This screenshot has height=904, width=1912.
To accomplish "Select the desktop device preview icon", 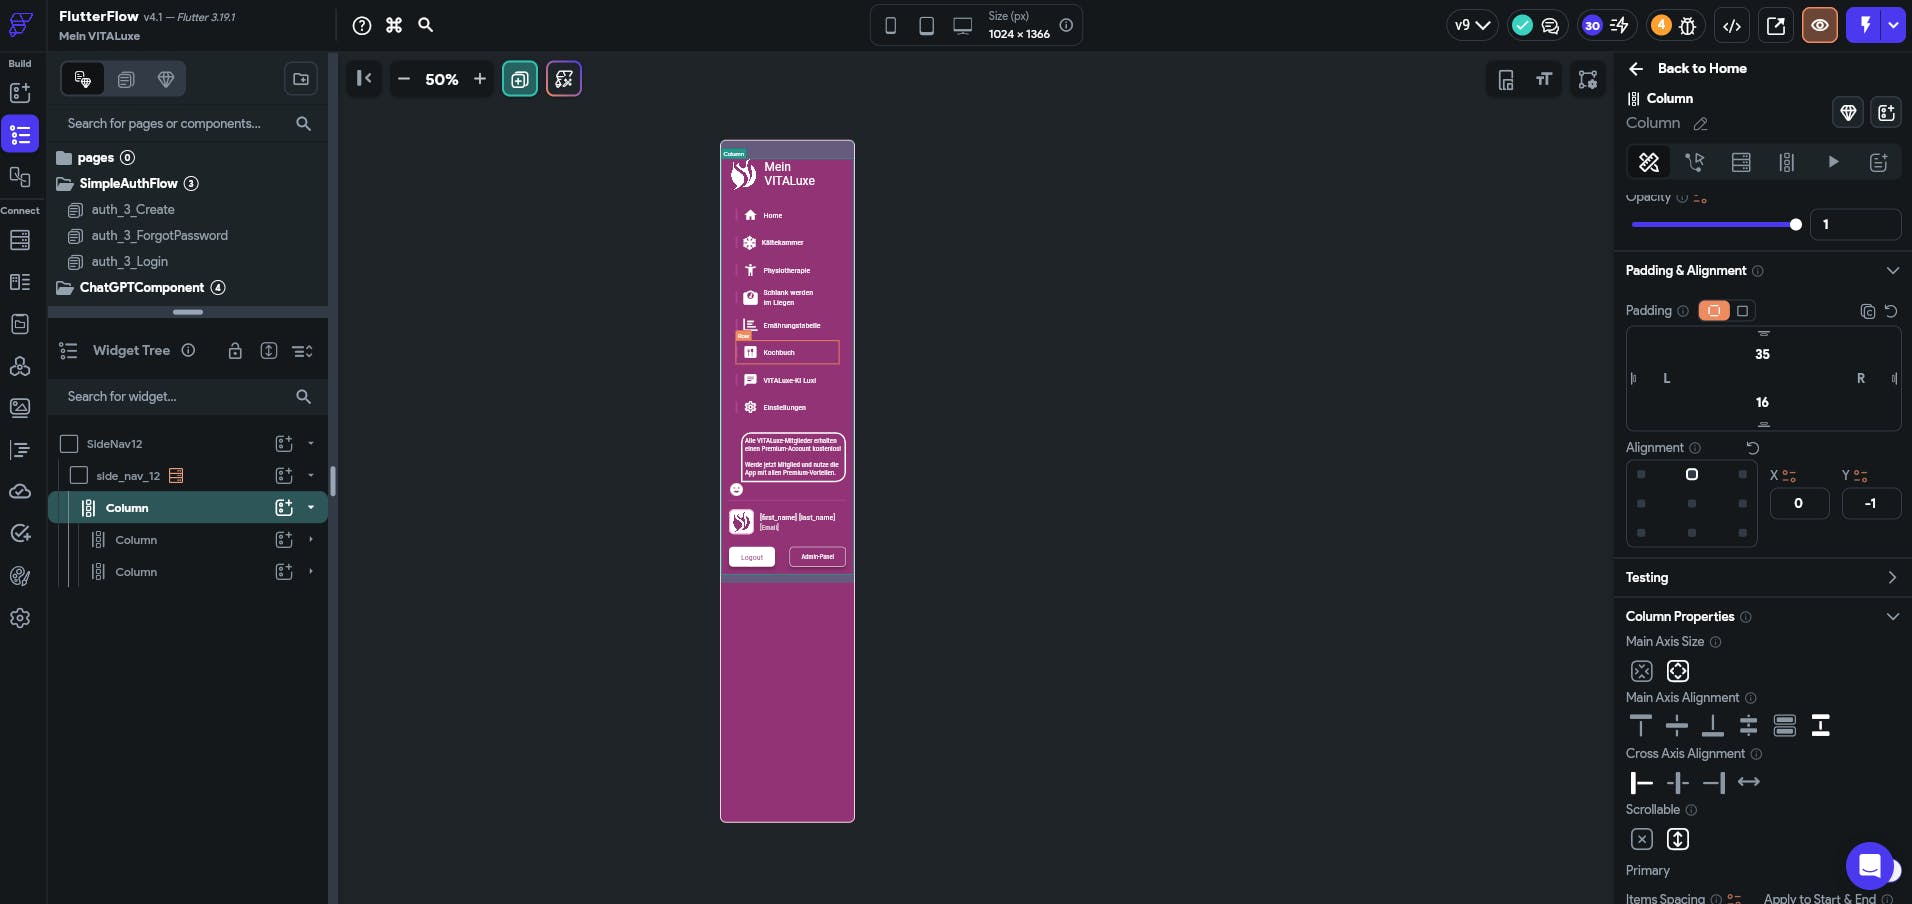I will pyautogui.click(x=962, y=26).
